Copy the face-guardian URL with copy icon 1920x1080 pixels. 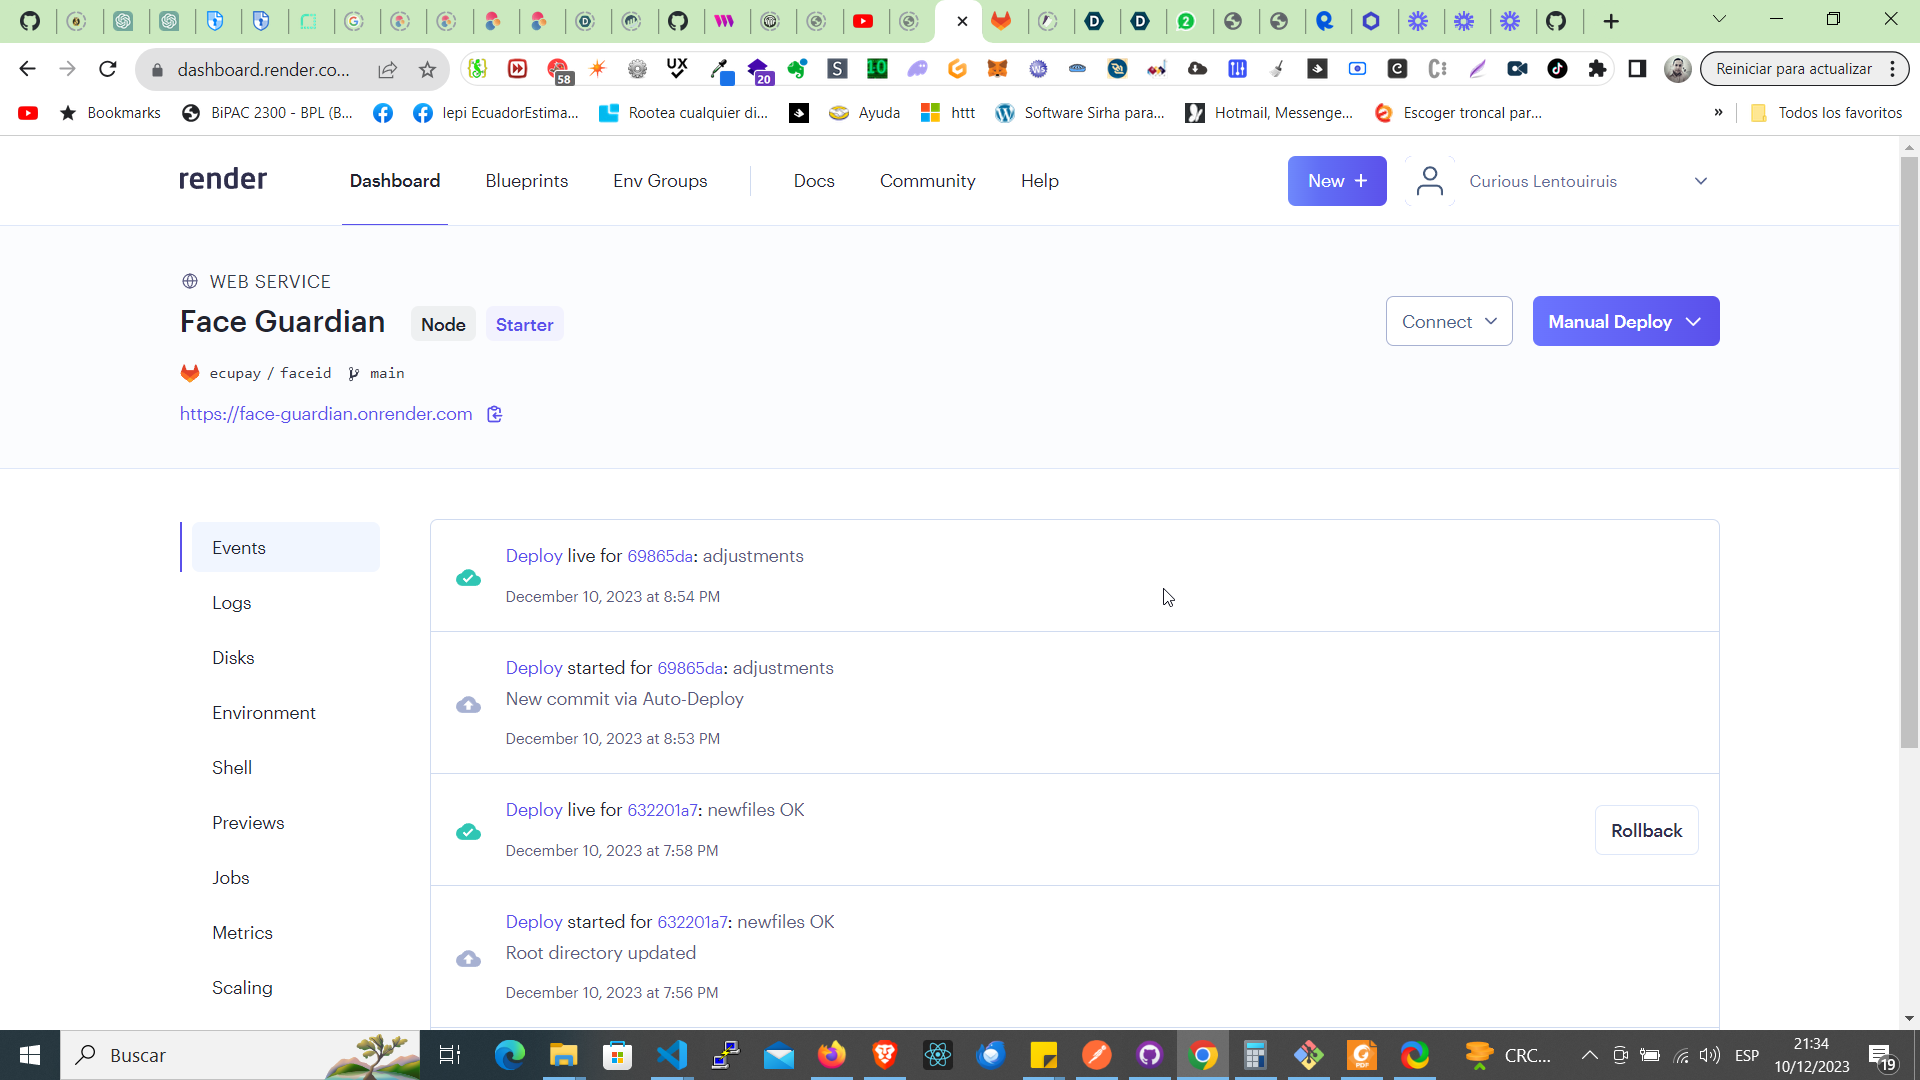494,414
